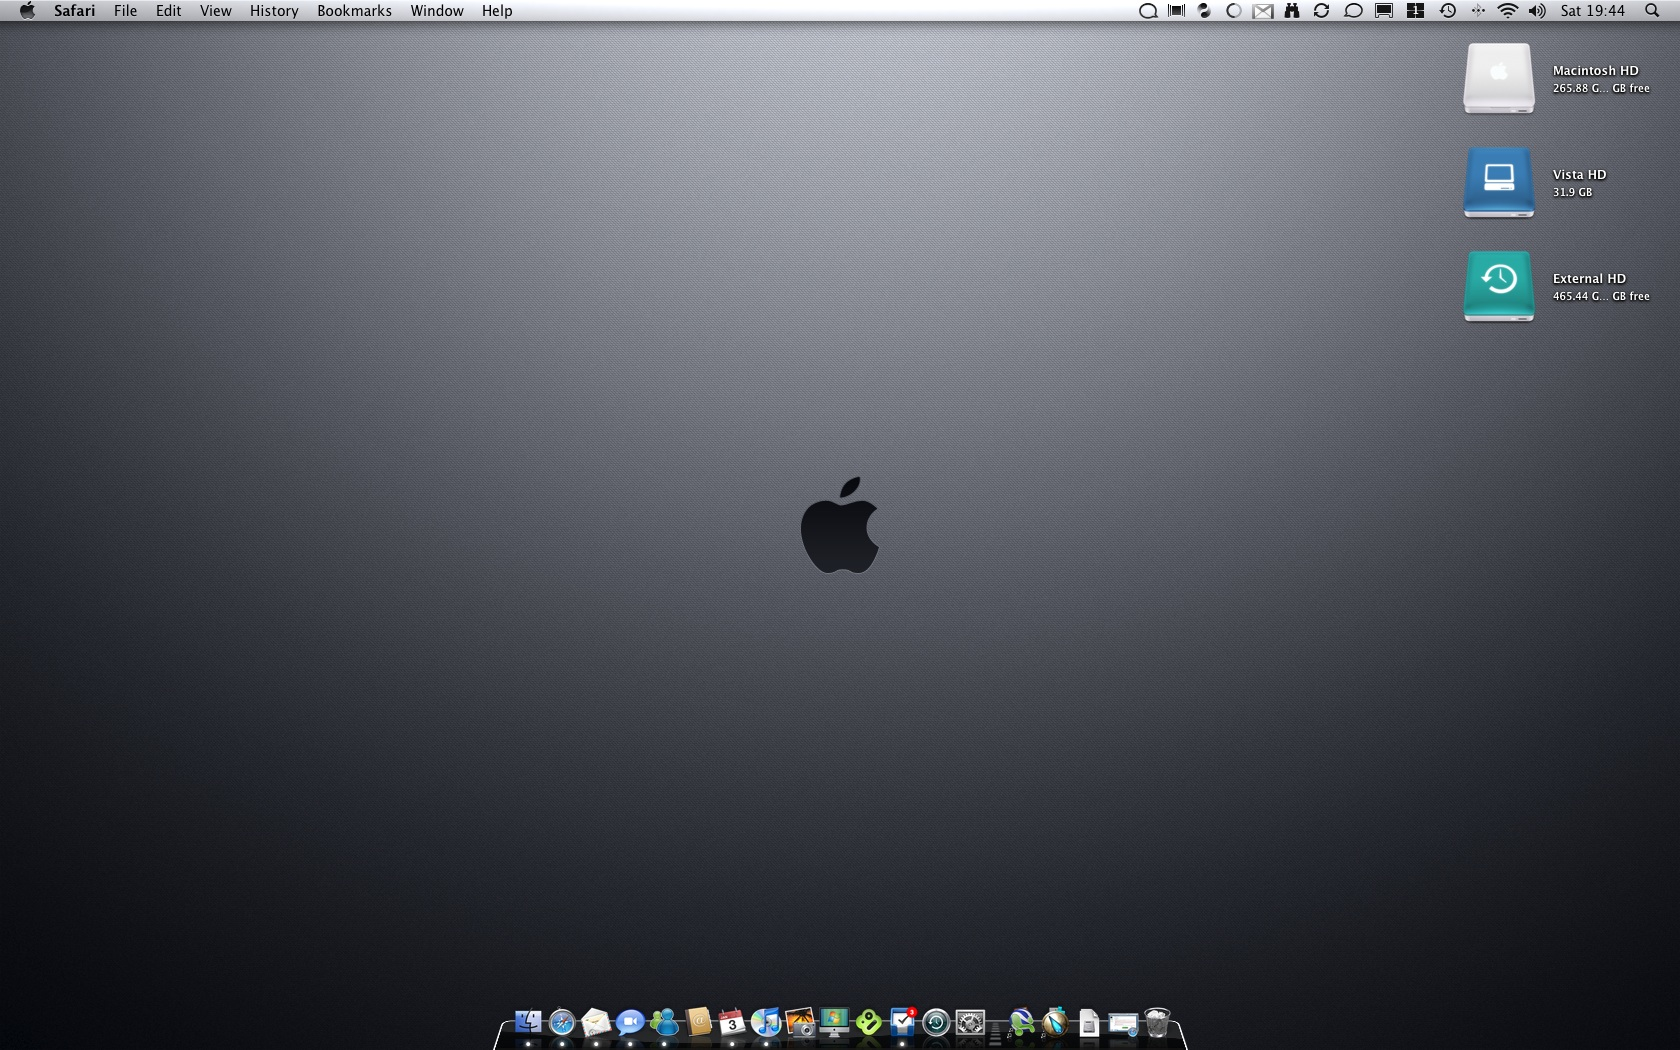Viewport: 1680px width, 1050px height.
Task: Open Time Machine dock icon
Action: point(936,1023)
